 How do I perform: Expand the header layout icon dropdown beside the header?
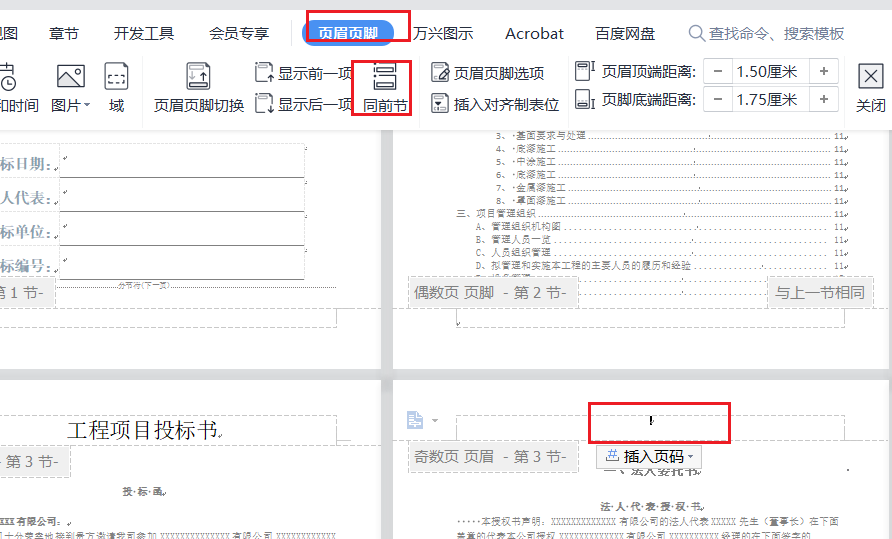tap(434, 421)
